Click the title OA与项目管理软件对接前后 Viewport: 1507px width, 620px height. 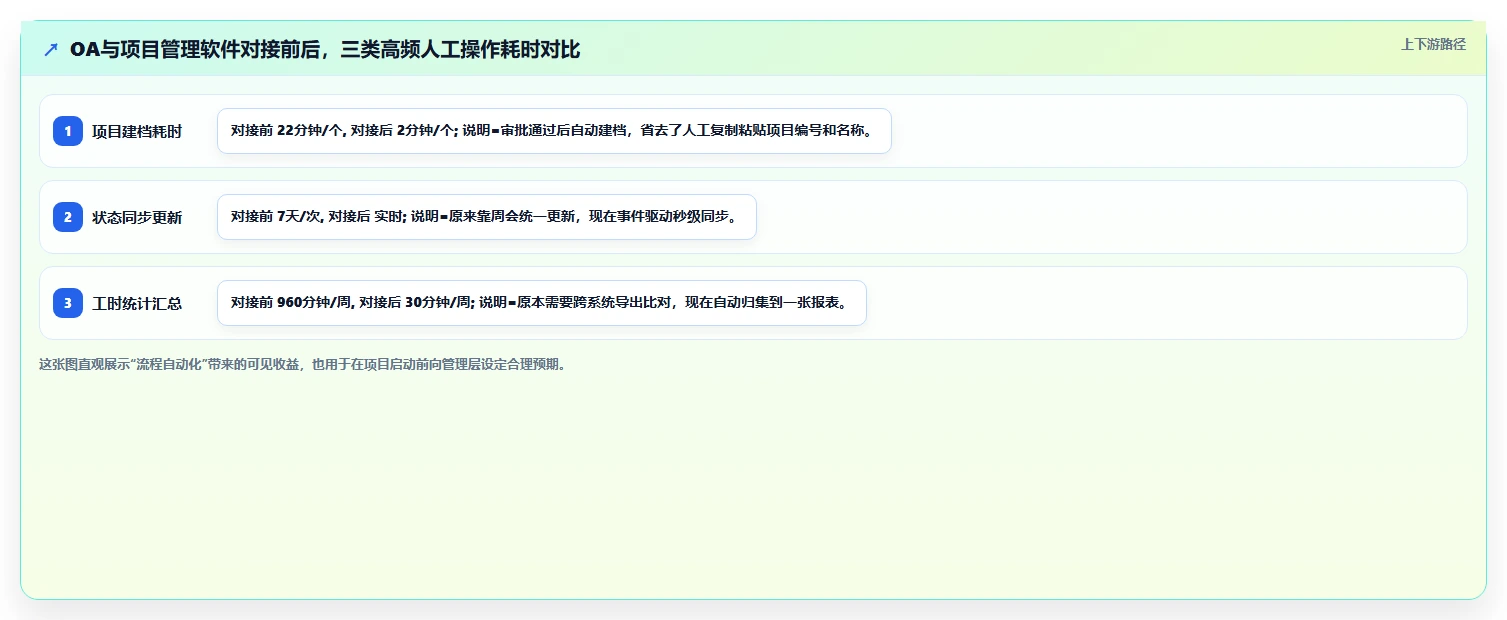coord(325,49)
